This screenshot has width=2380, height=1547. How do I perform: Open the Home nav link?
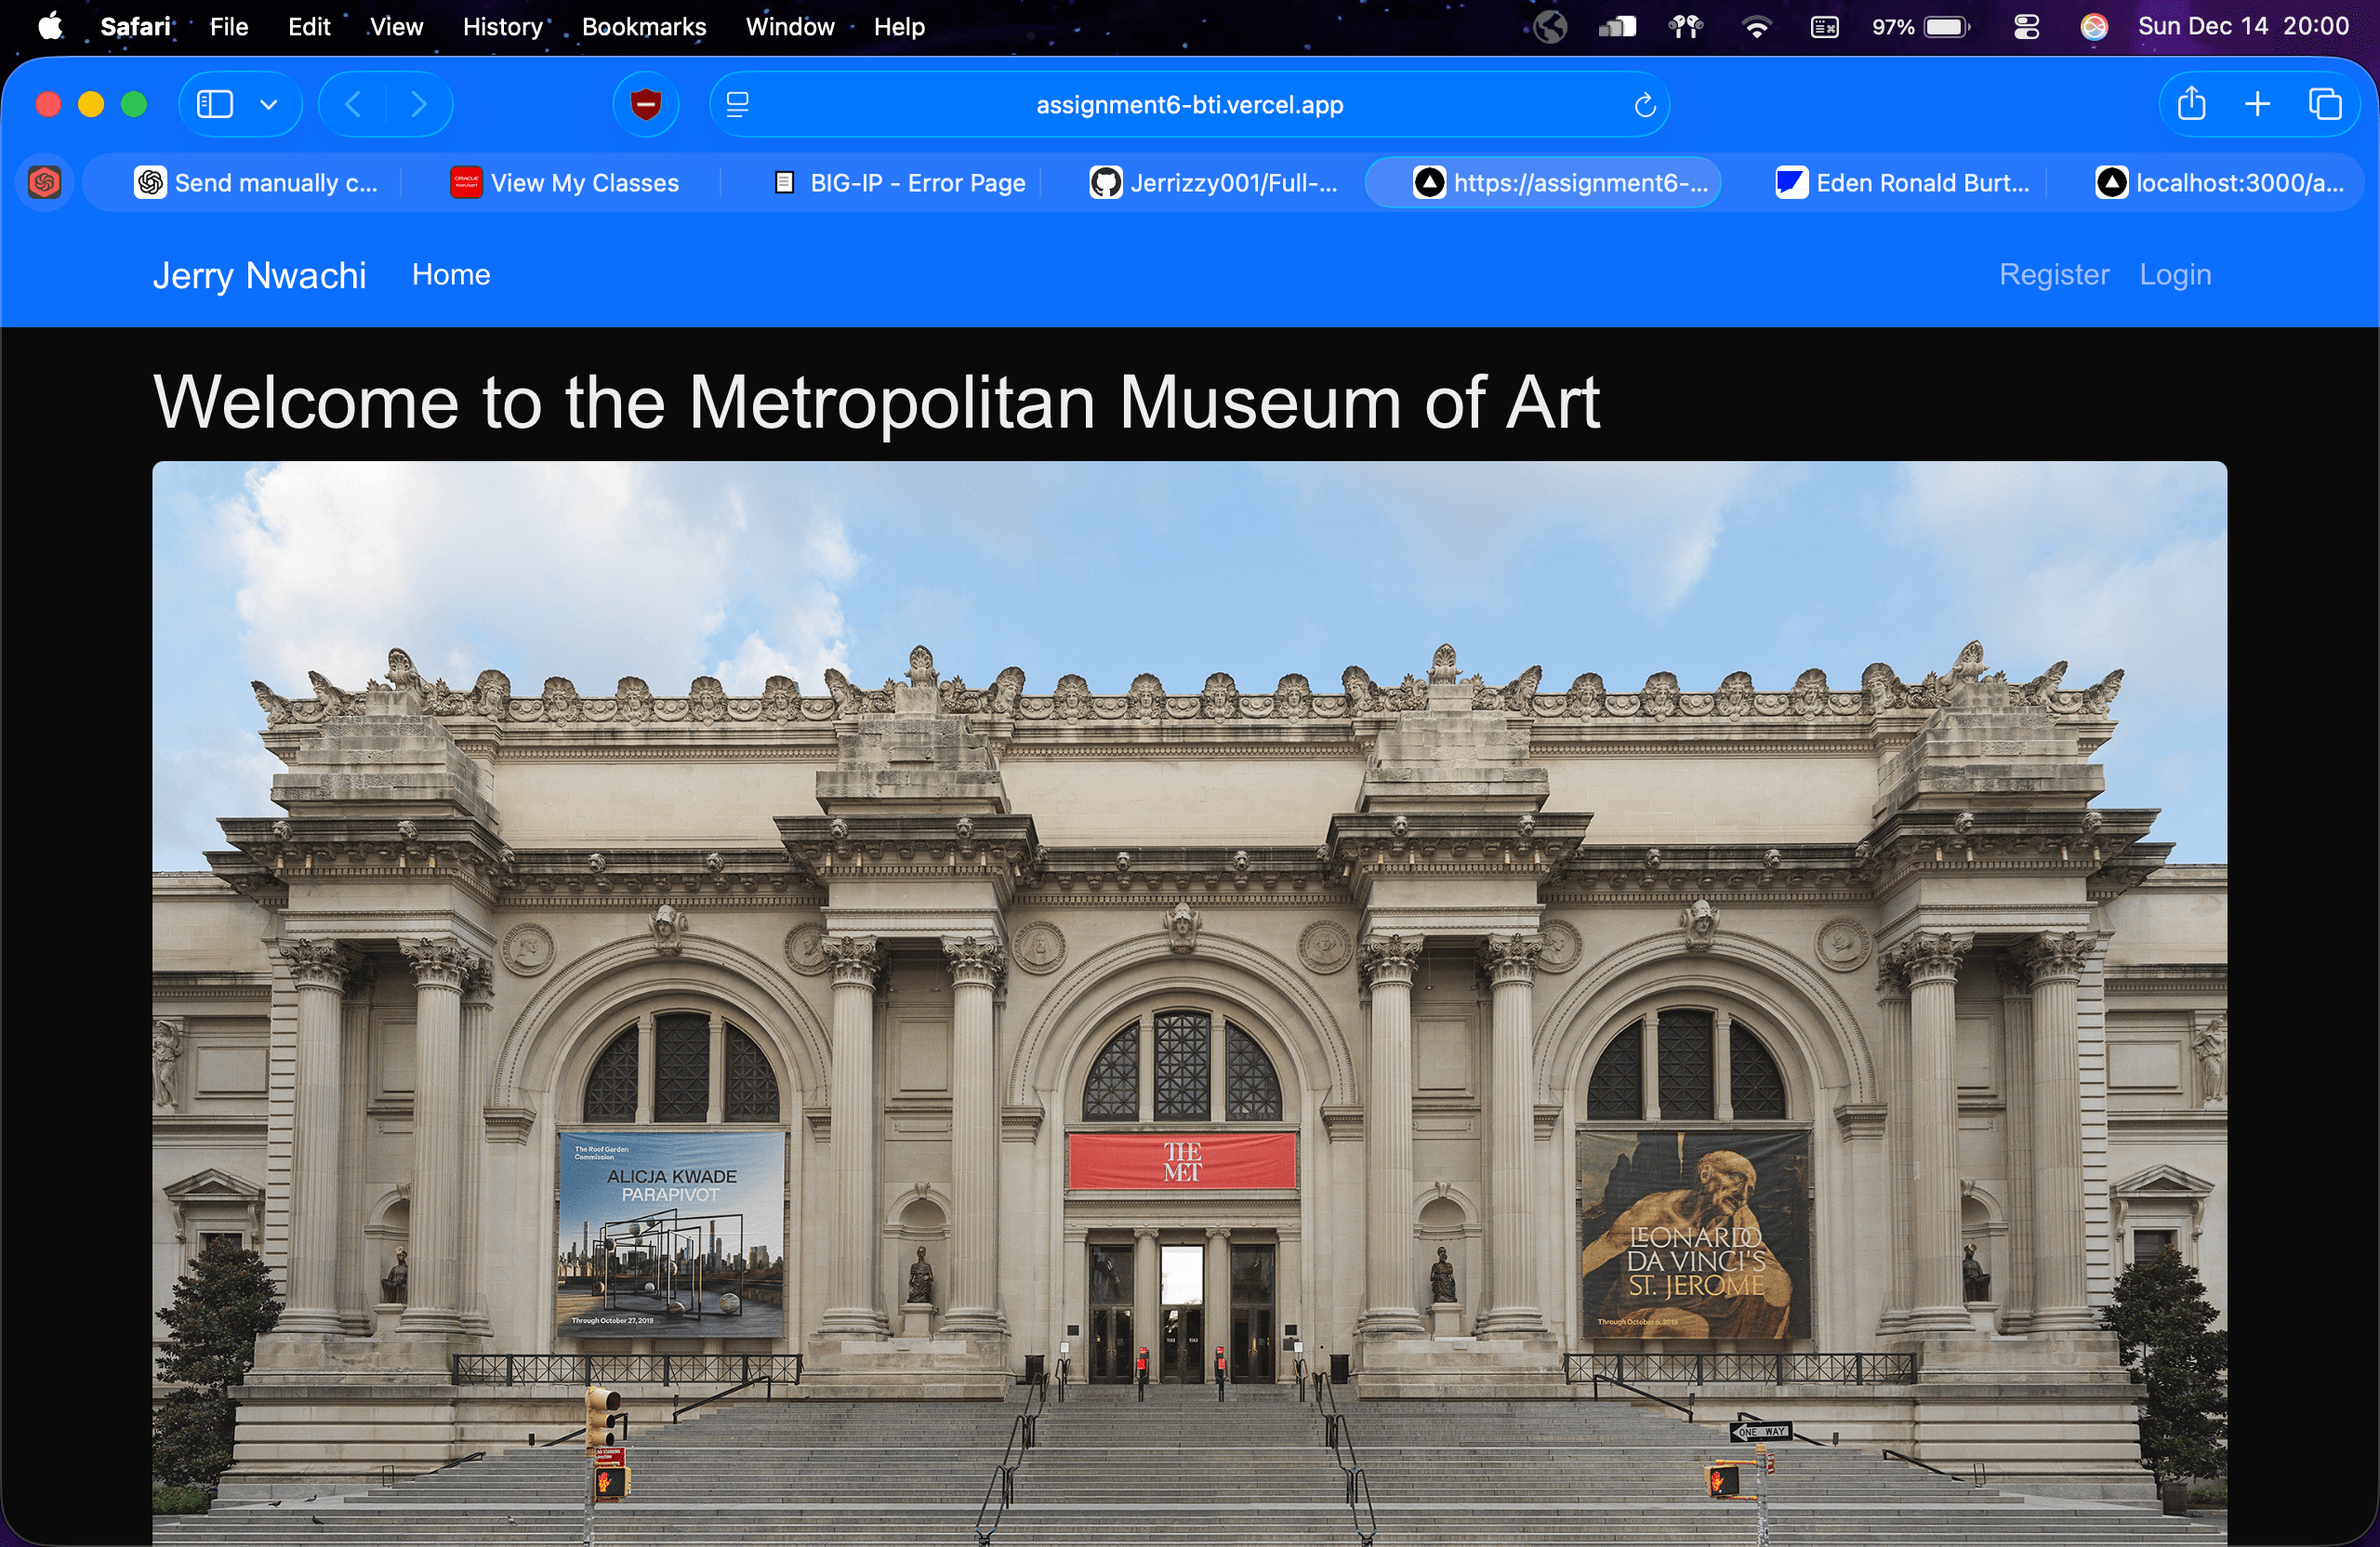coord(451,275)
